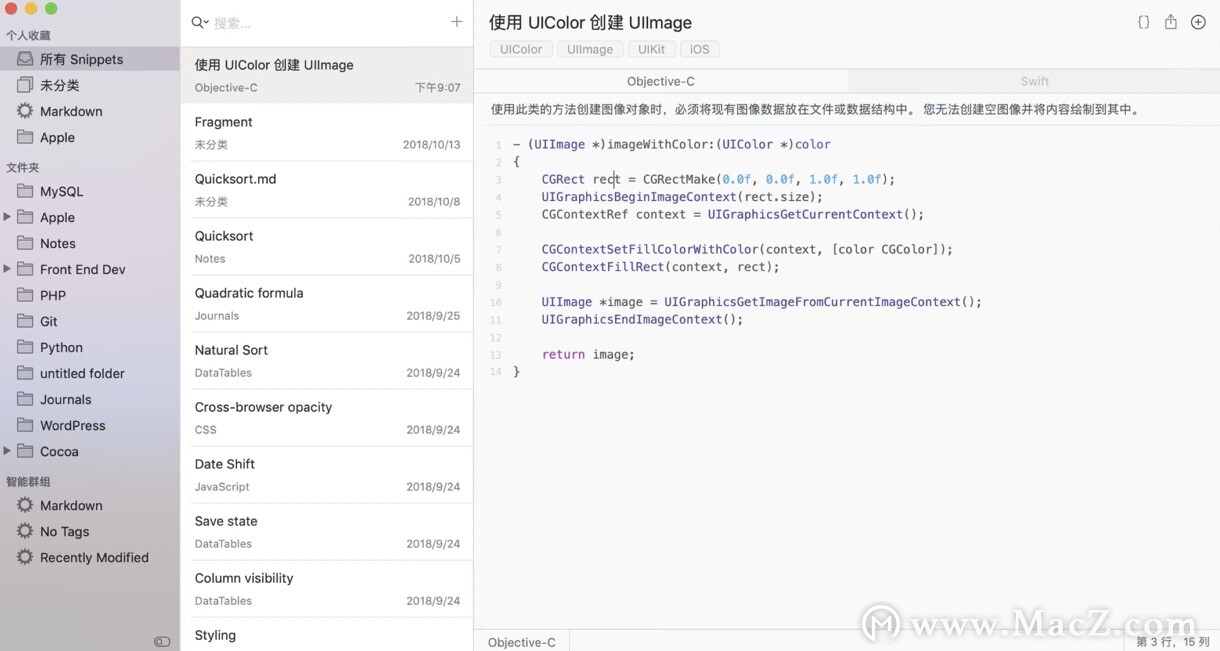Click the snippet title 使用 UIColor 创建 UIImage
The height and width of the screenshot is (651, 1220).
coord(590,22)
